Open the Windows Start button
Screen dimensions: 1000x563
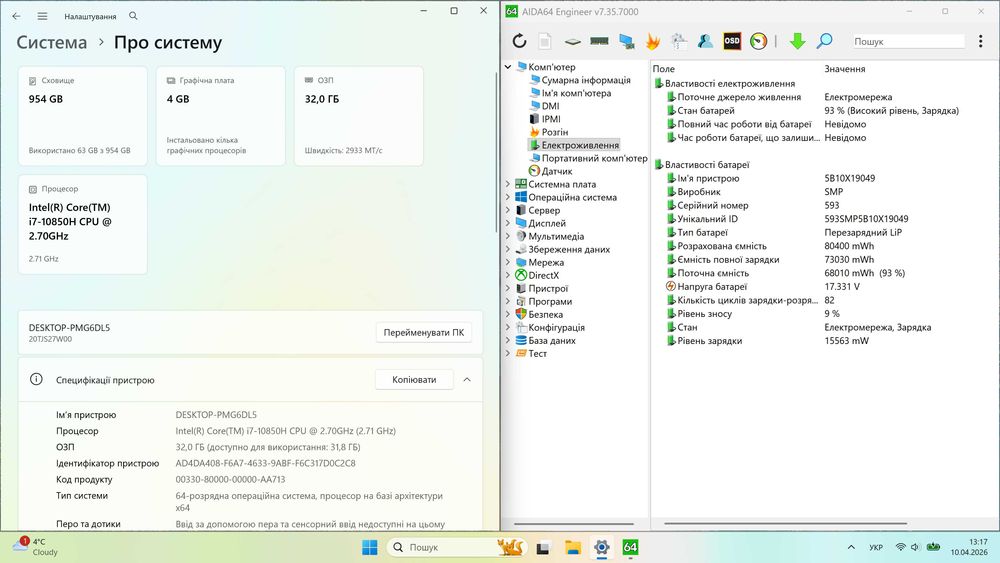[x=369, y=547]
